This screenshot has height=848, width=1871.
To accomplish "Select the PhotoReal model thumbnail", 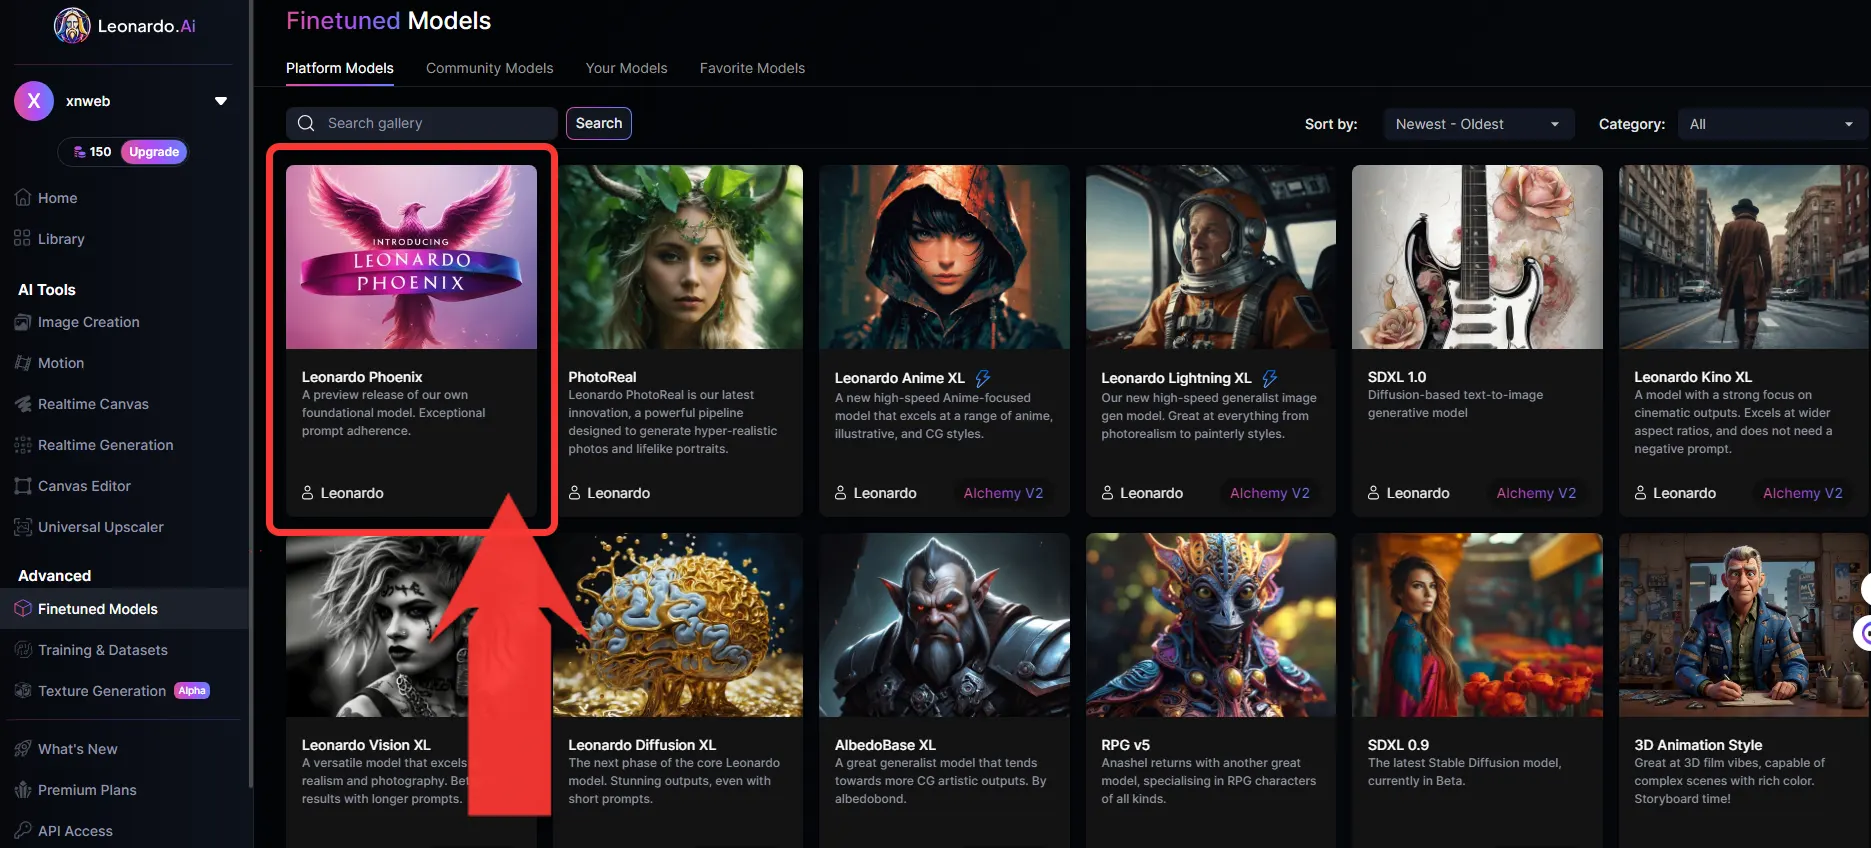I will click(x=680, y=257).
